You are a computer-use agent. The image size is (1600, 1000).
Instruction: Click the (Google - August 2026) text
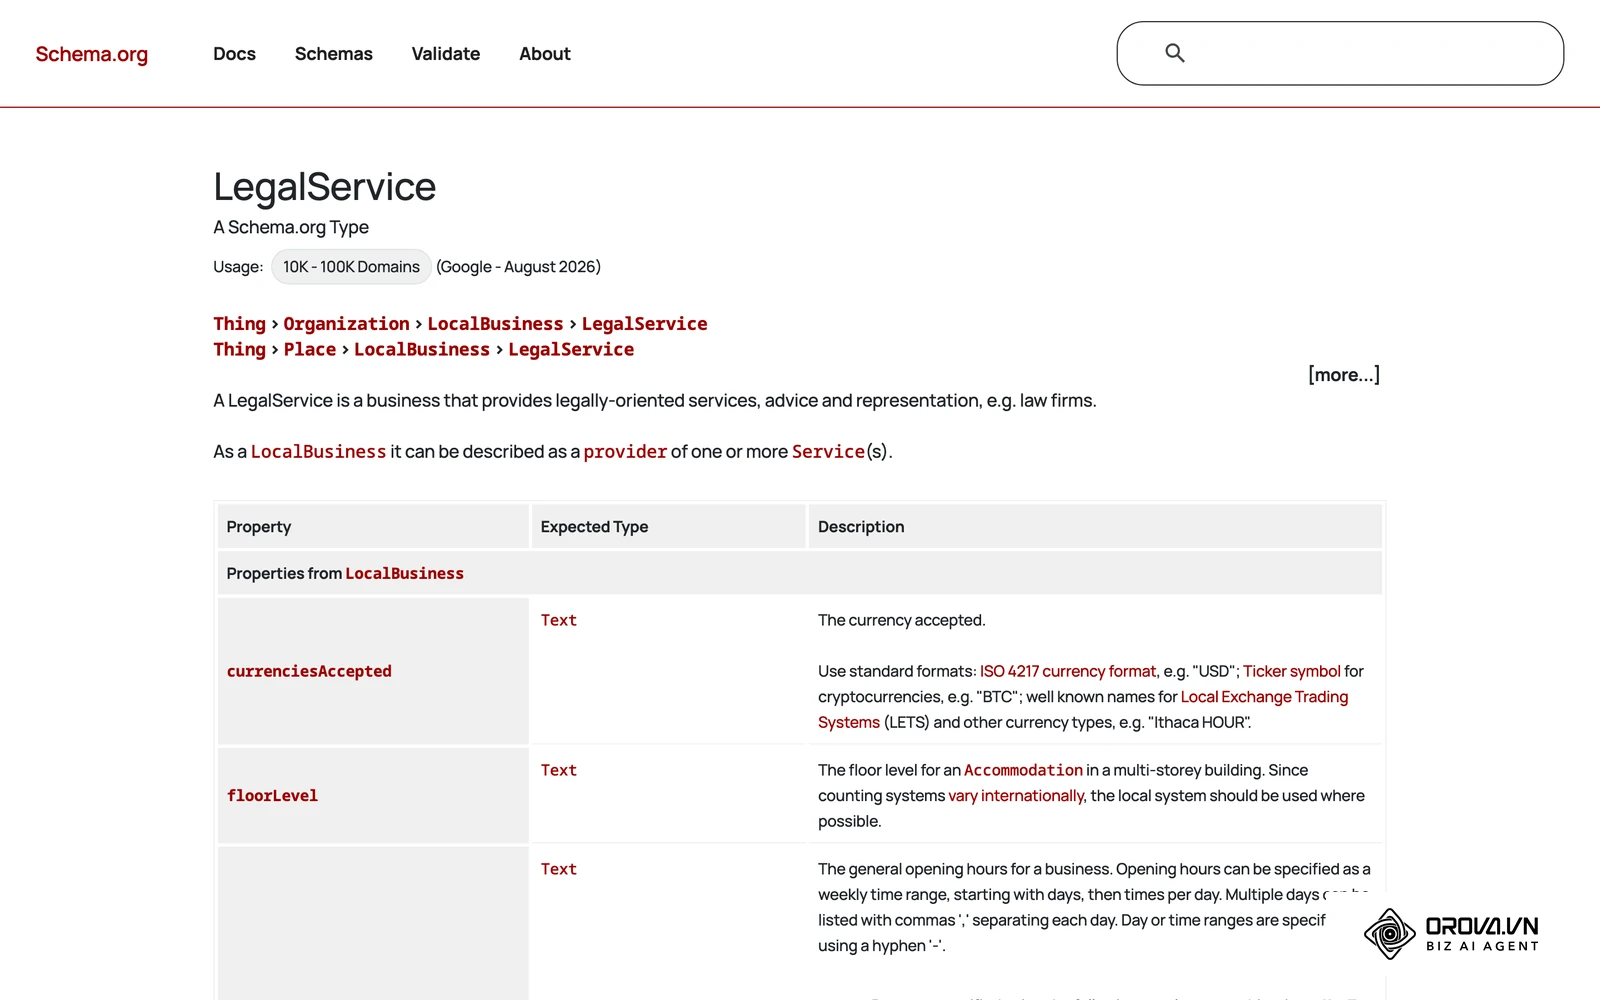(x=518, y=267)
